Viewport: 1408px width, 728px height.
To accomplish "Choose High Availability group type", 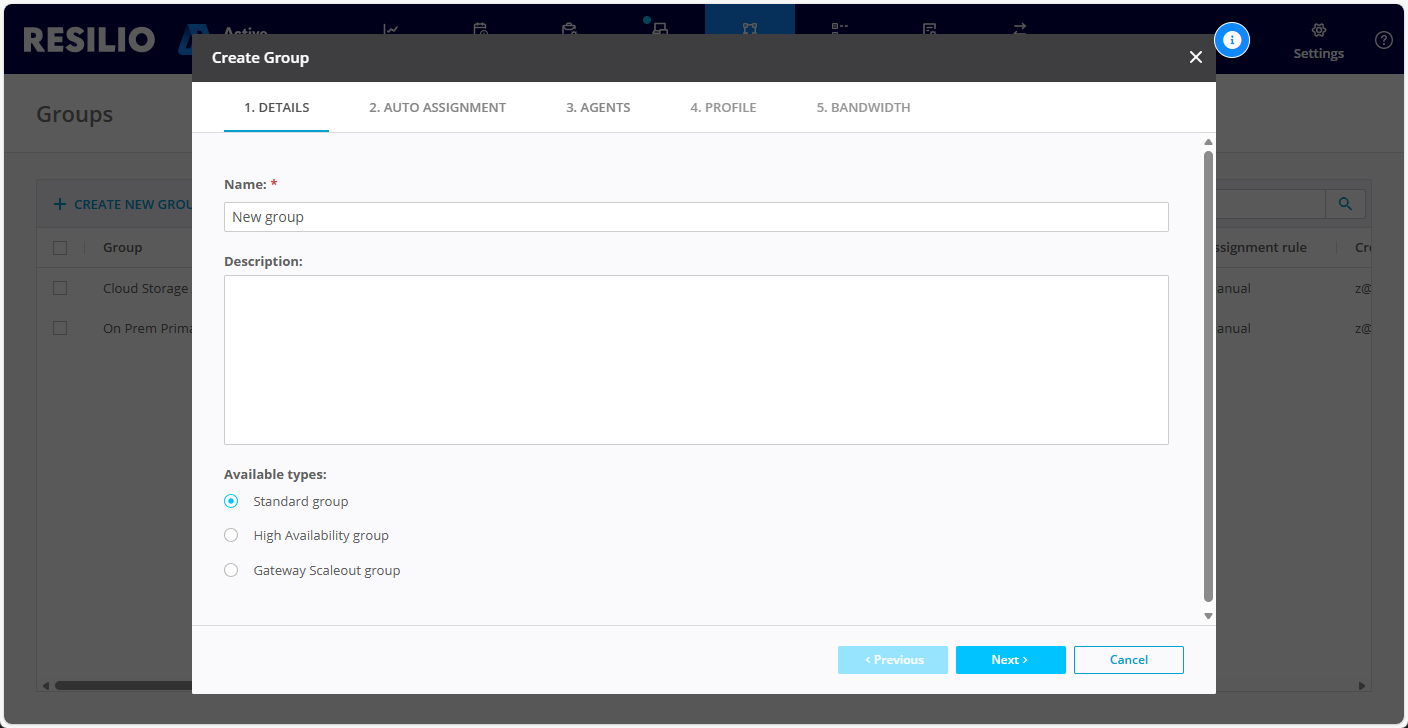I will click(231, 535).
